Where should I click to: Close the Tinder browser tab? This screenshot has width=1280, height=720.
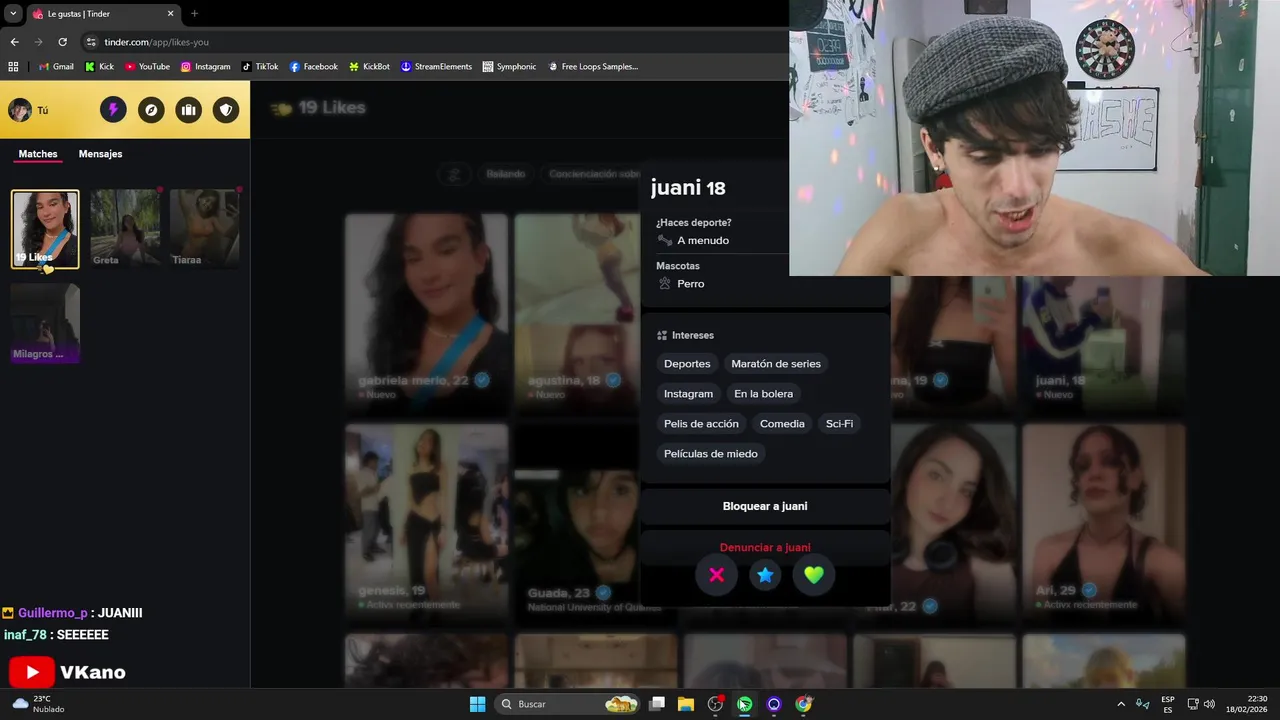coord(170,14)
